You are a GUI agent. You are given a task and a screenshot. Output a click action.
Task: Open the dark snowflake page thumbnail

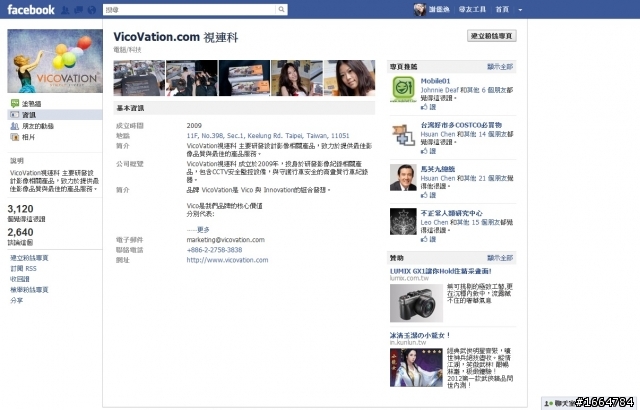(403, 222)
